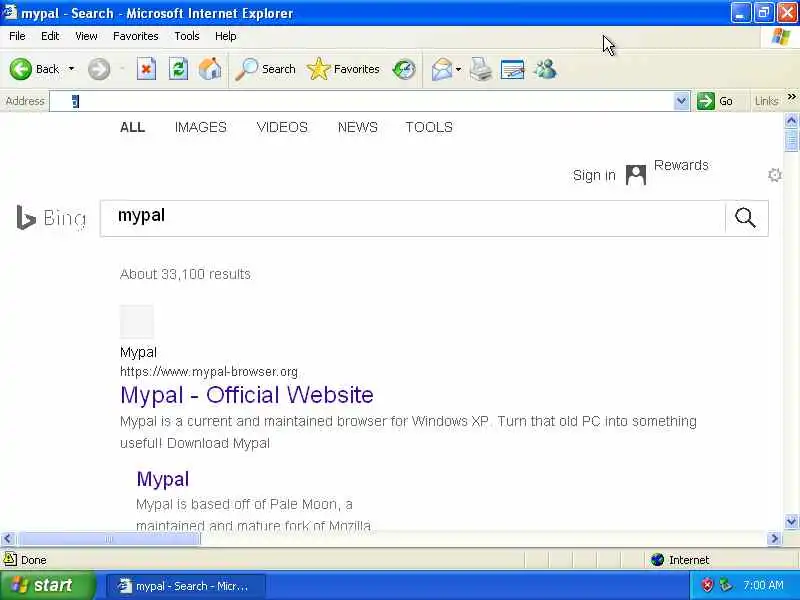Image resolution: width=800 pixels, height=600 pixels.
Task: Click the vertical scrollbar down arrow
Action: [791, 522]
